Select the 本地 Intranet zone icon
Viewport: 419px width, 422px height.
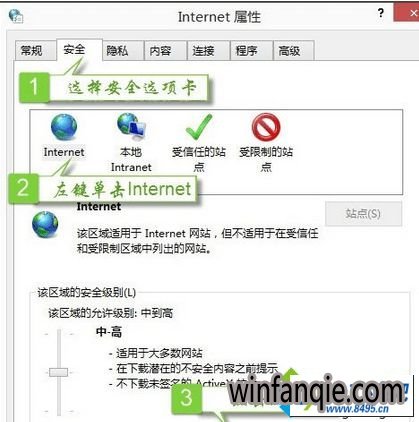[131, 127]
